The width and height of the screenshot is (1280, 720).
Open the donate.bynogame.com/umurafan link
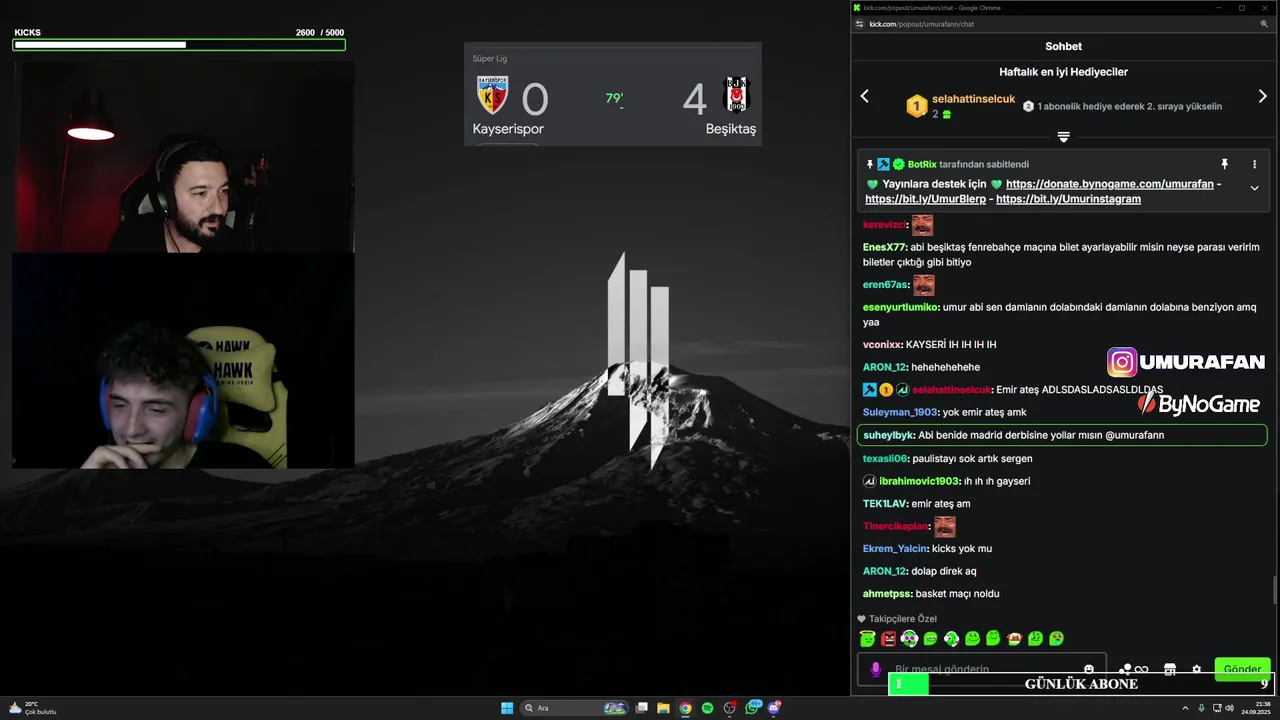pos(1110,184)
